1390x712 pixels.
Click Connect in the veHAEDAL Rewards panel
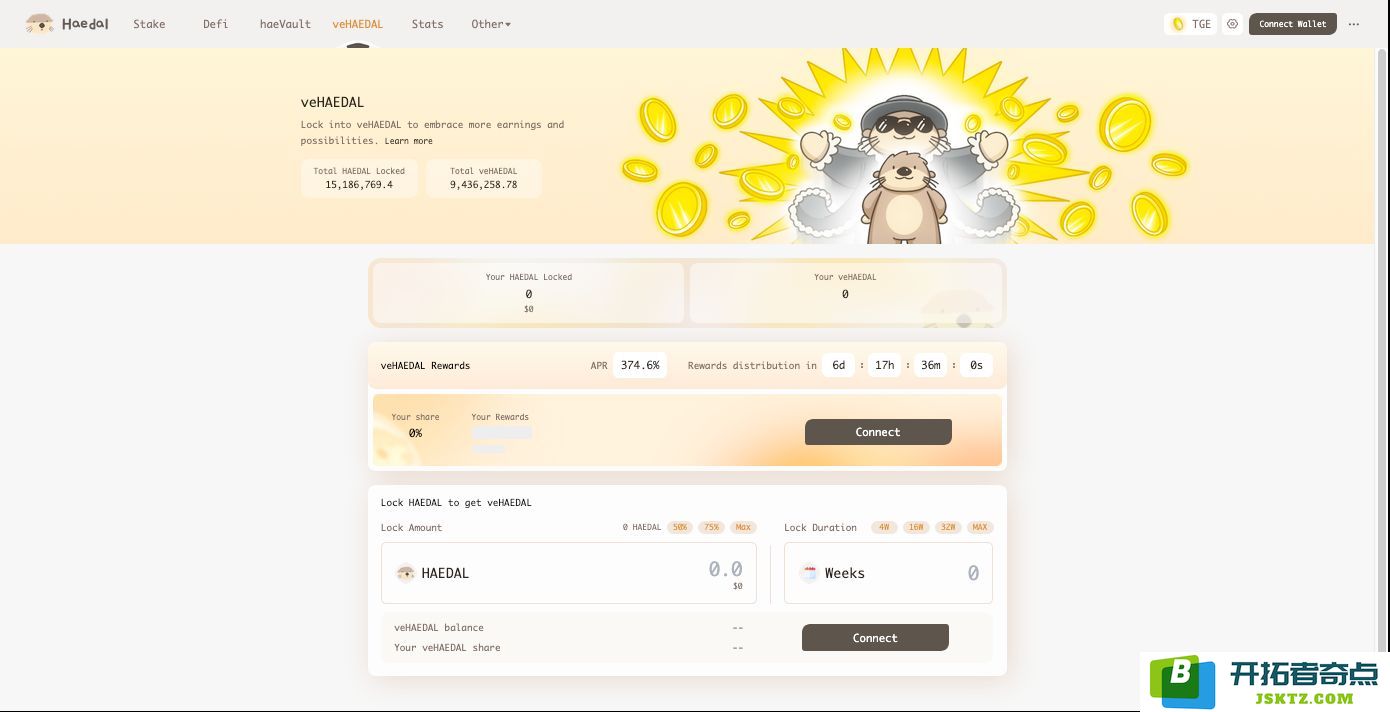[878, 432]
